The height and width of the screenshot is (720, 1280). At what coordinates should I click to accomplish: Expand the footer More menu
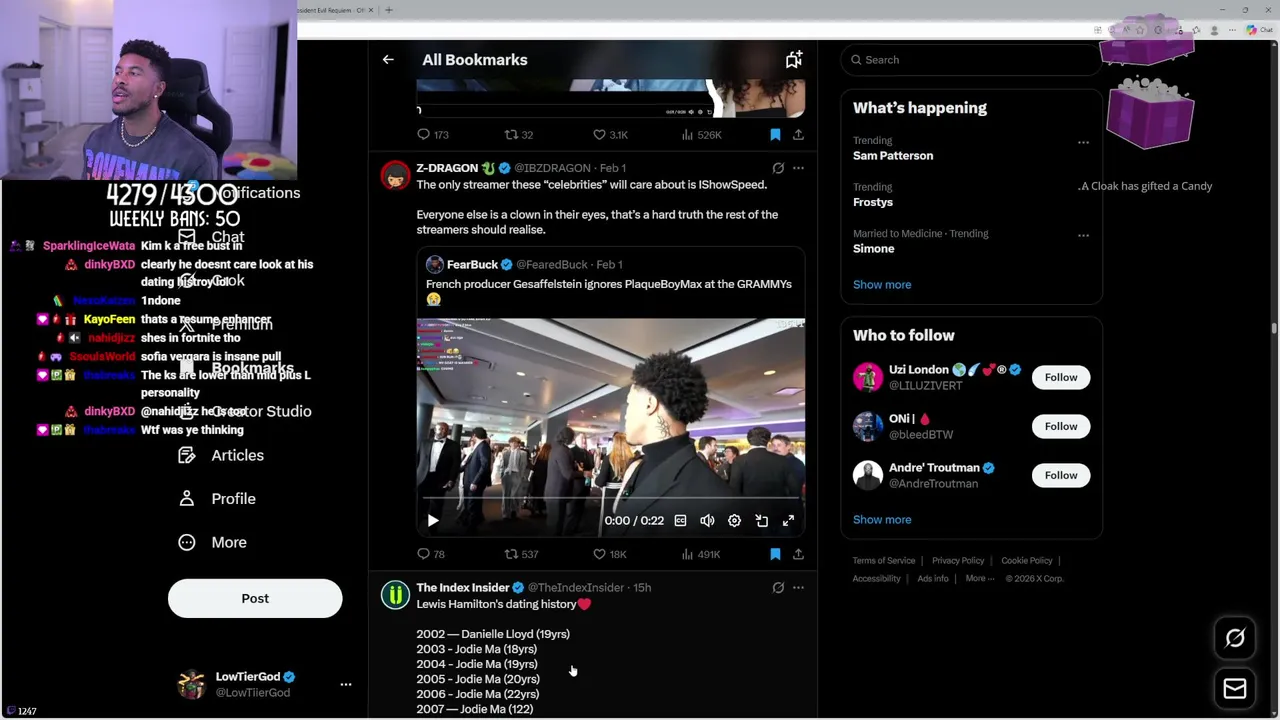tap(980, 579)
